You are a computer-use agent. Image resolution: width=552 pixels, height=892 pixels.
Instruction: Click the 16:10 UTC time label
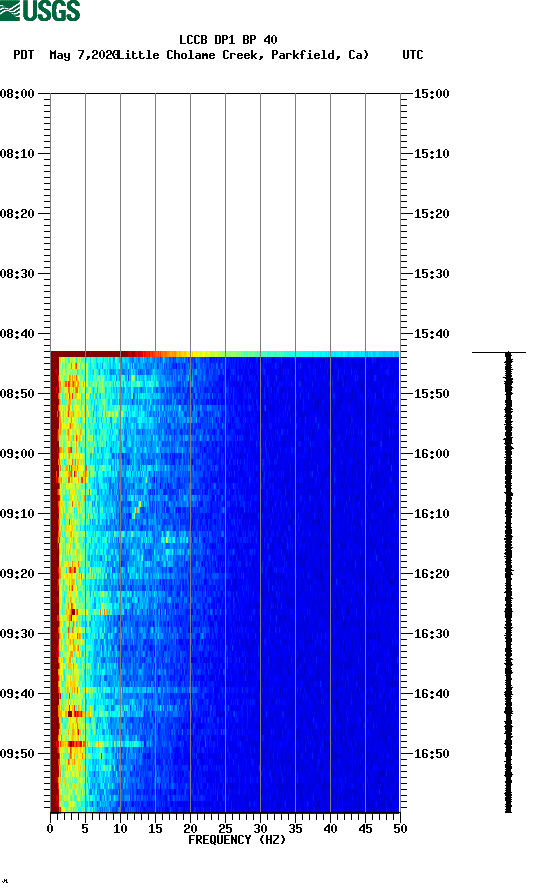coord(431,514)
